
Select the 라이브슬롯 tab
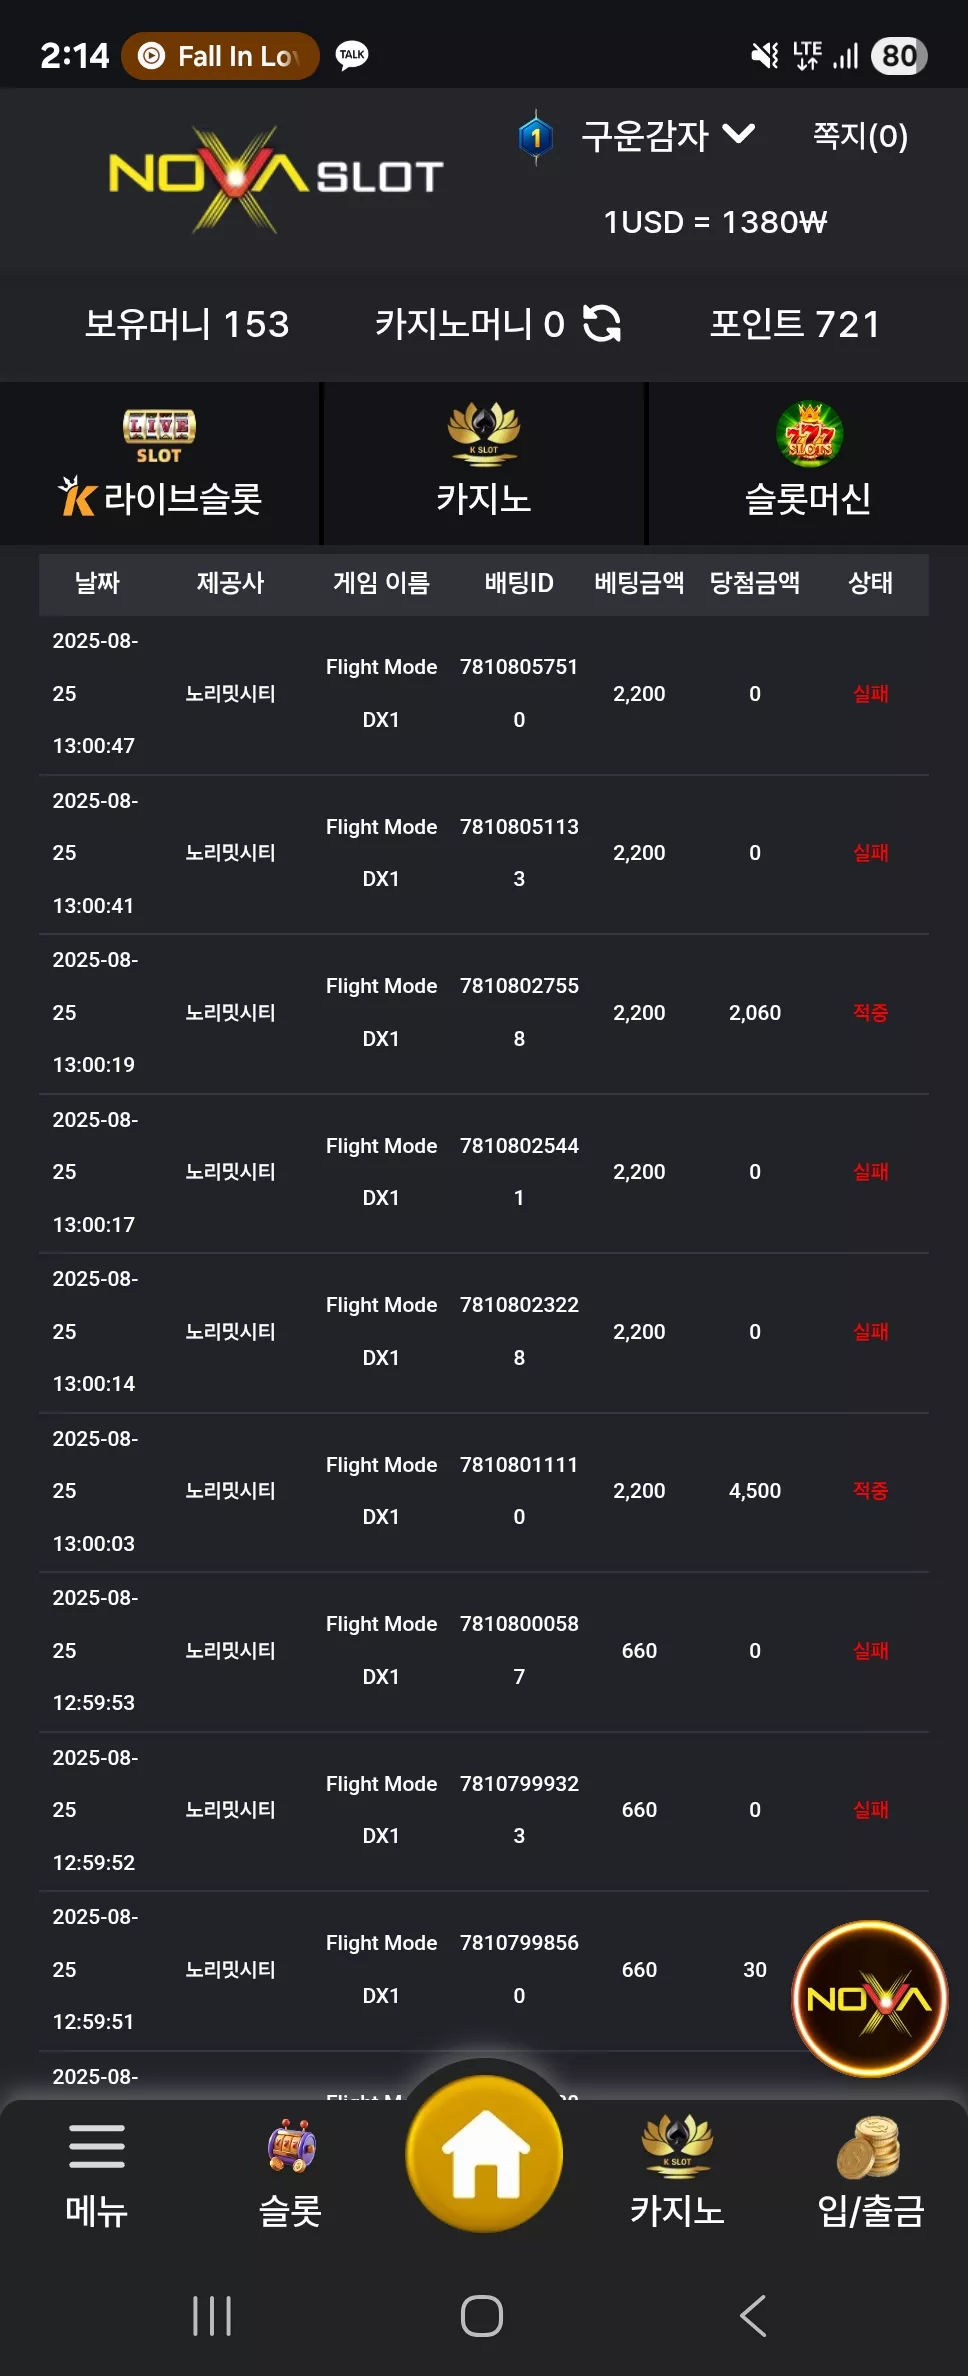(x=160, y=463)
